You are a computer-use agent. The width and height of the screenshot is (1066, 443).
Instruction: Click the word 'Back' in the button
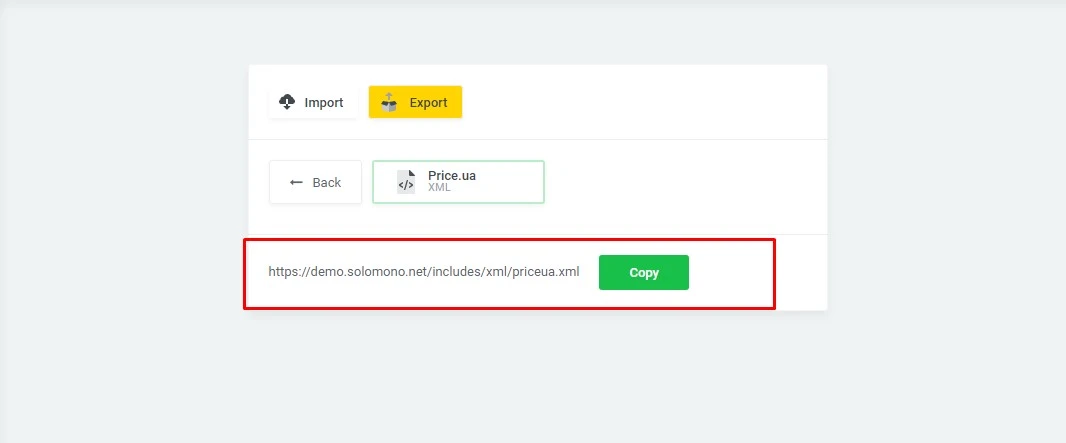(327, 183)
